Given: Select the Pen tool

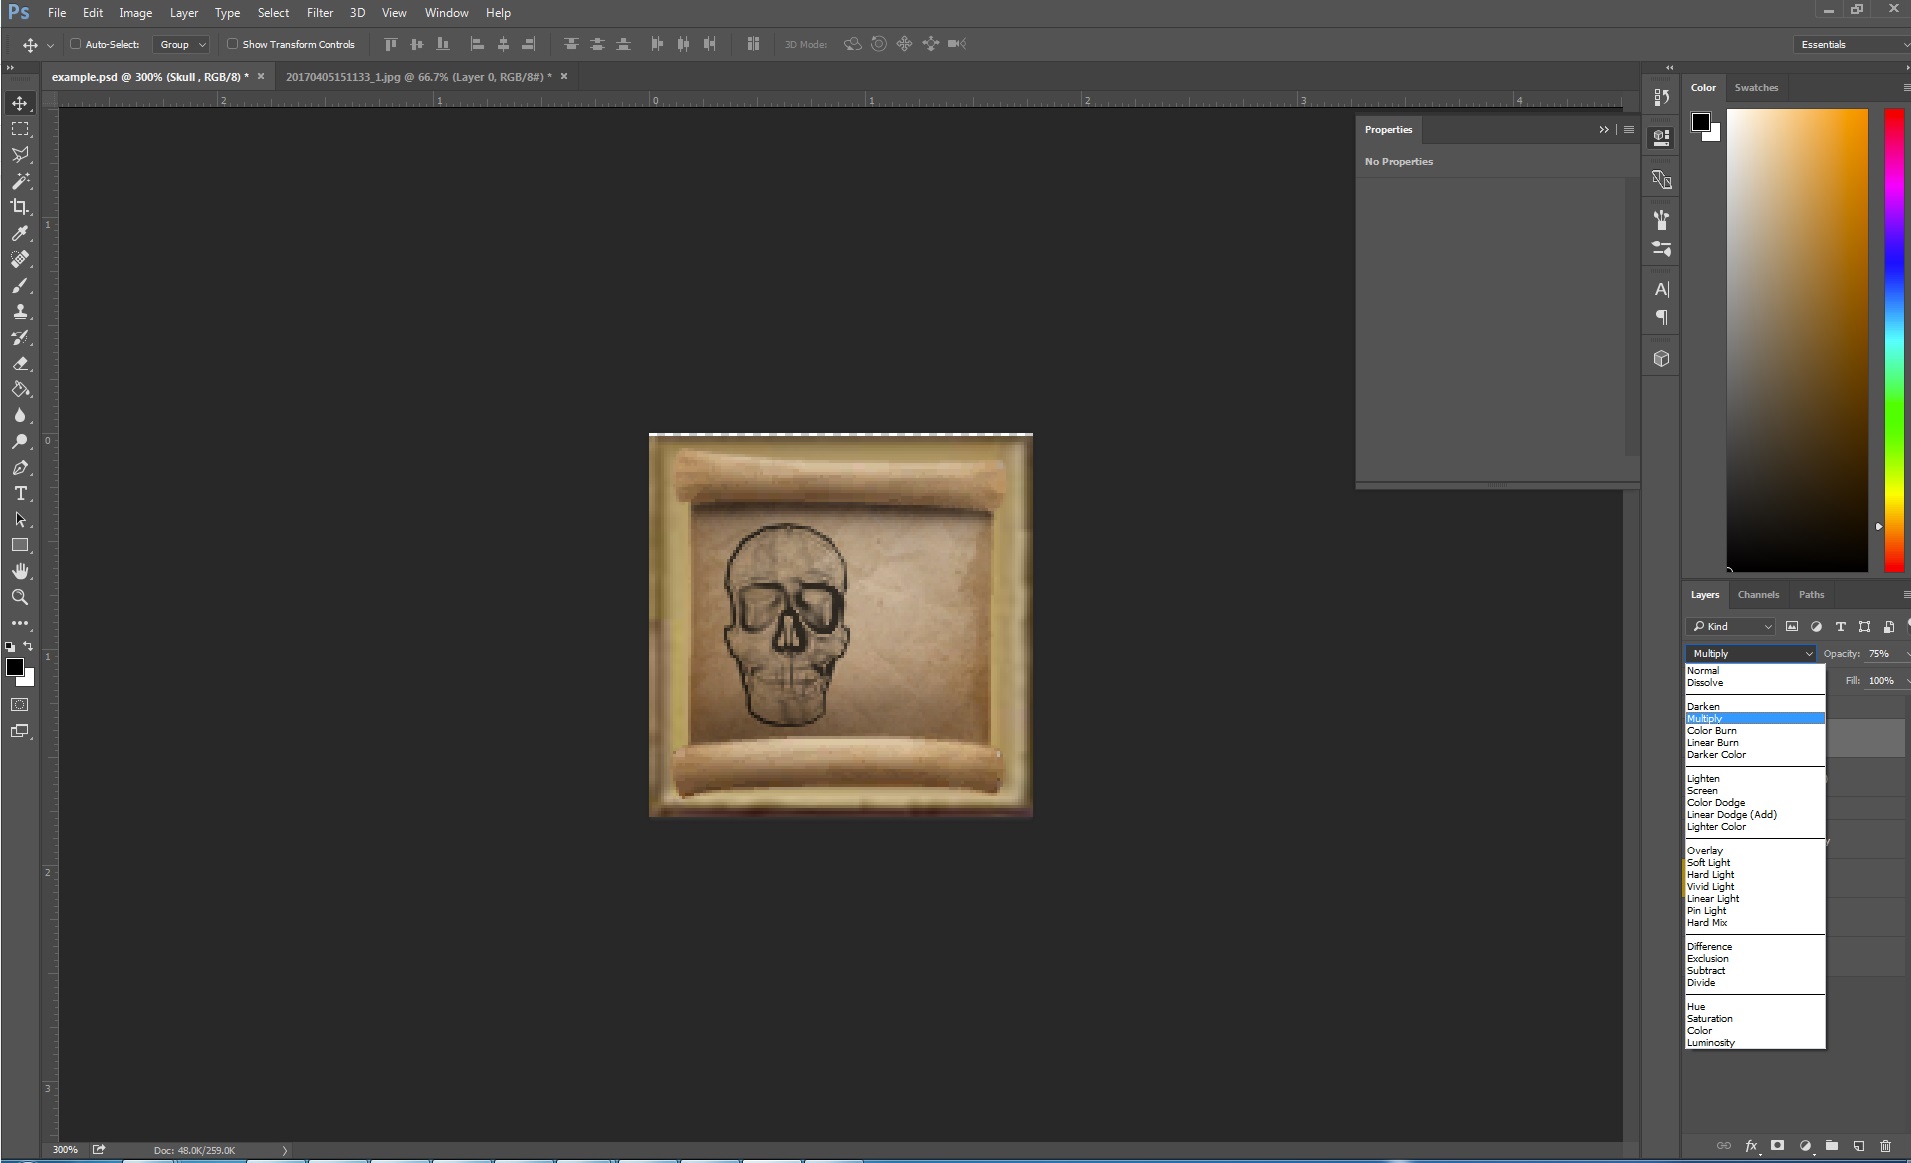Looking at the screenshot, I should [20, 467].
